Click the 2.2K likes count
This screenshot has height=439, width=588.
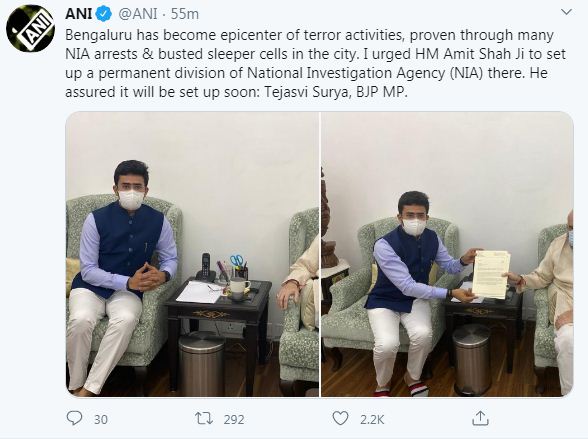pyautogui.click(x=372, y=420)
